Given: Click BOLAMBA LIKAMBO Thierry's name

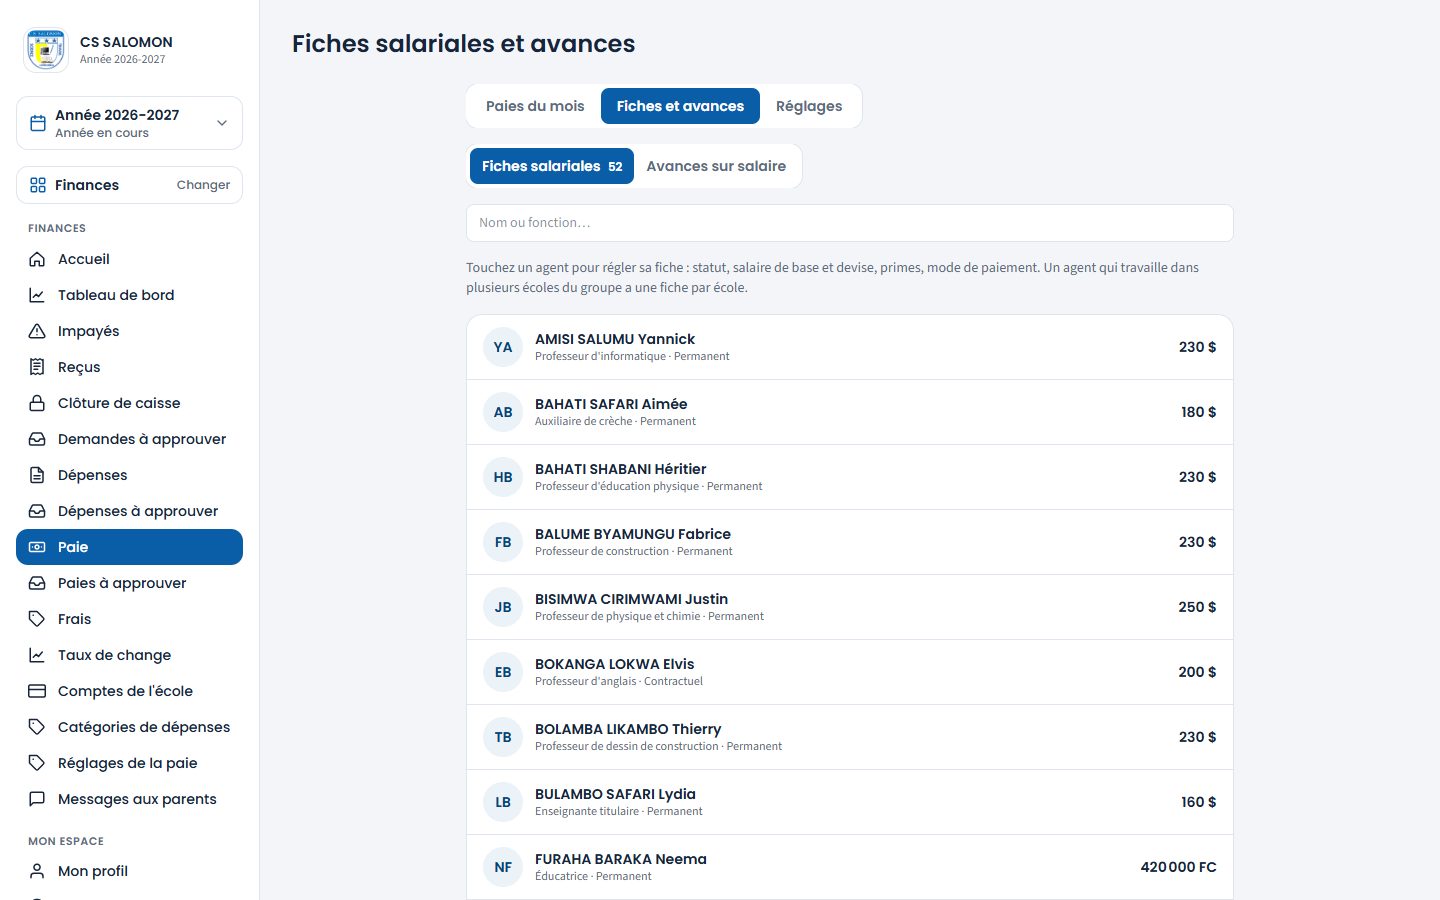Looking at the screenshot, I should 628,729.
